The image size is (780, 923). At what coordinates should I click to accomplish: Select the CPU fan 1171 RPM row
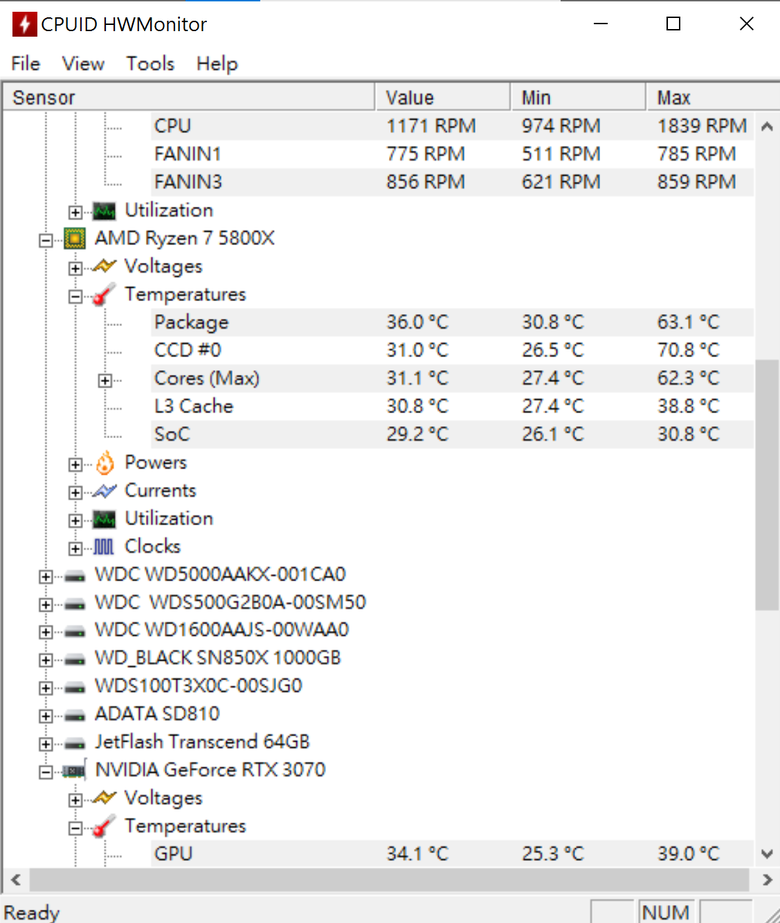point(452,126)
